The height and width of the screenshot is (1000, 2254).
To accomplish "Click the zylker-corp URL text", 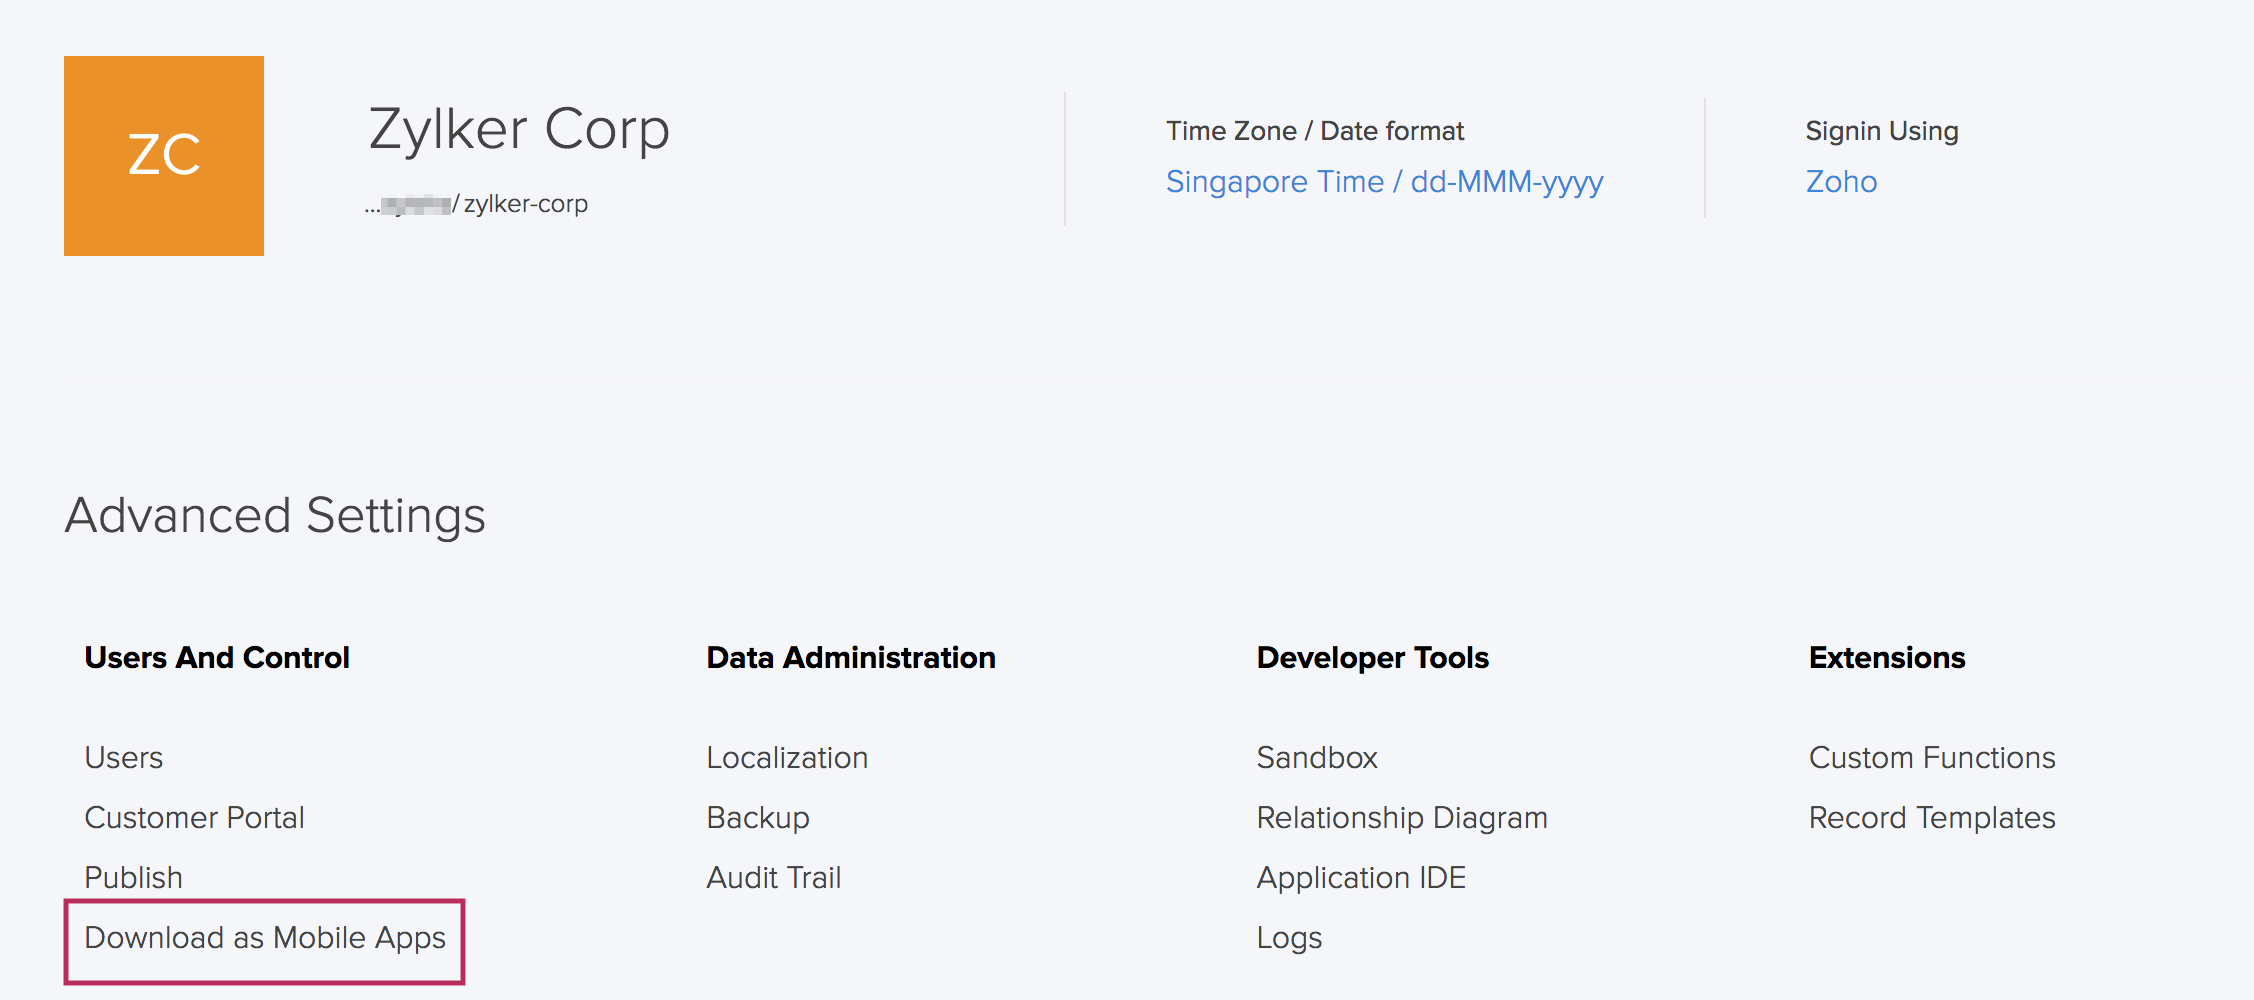I will (x=525, y=204).
